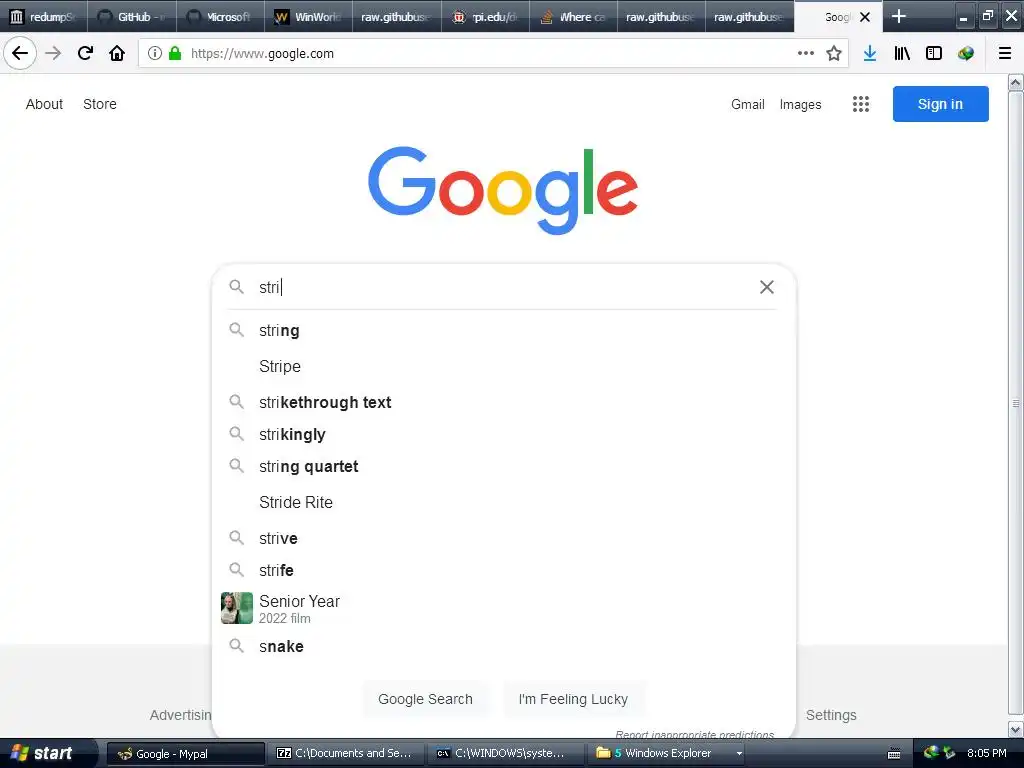1024x768 pixels.
Task: Click the Senior Year film thumbnail
Action: coord(236,608)
